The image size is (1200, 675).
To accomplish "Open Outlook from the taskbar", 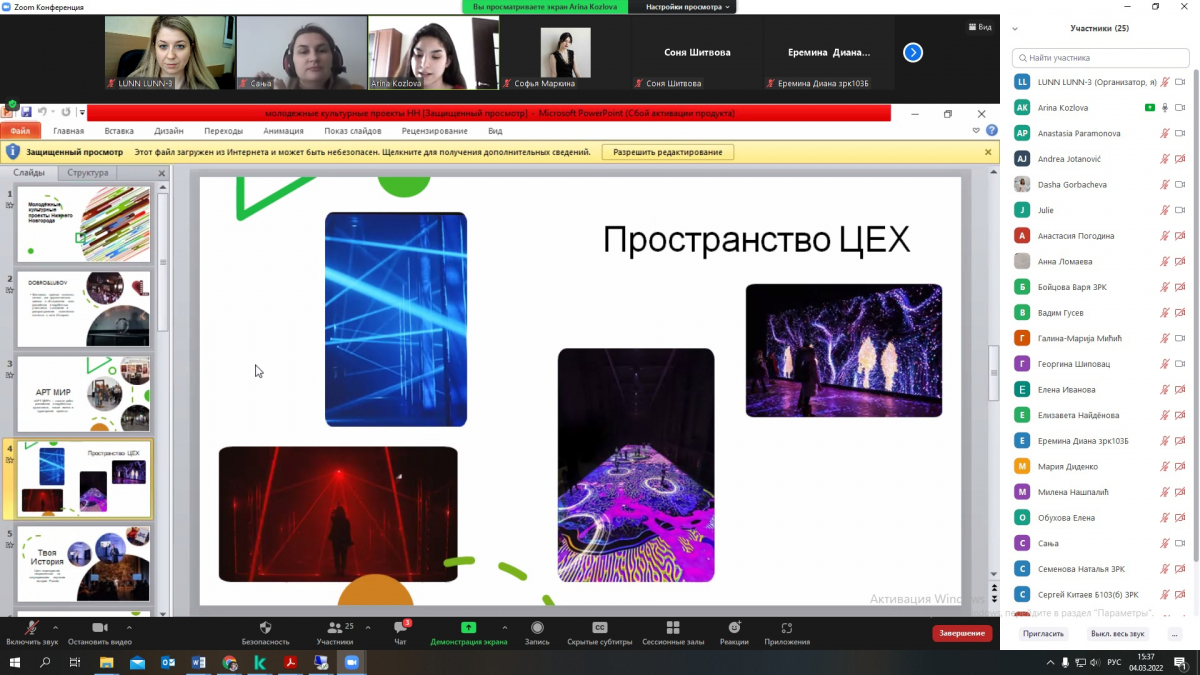I will 168,662.
